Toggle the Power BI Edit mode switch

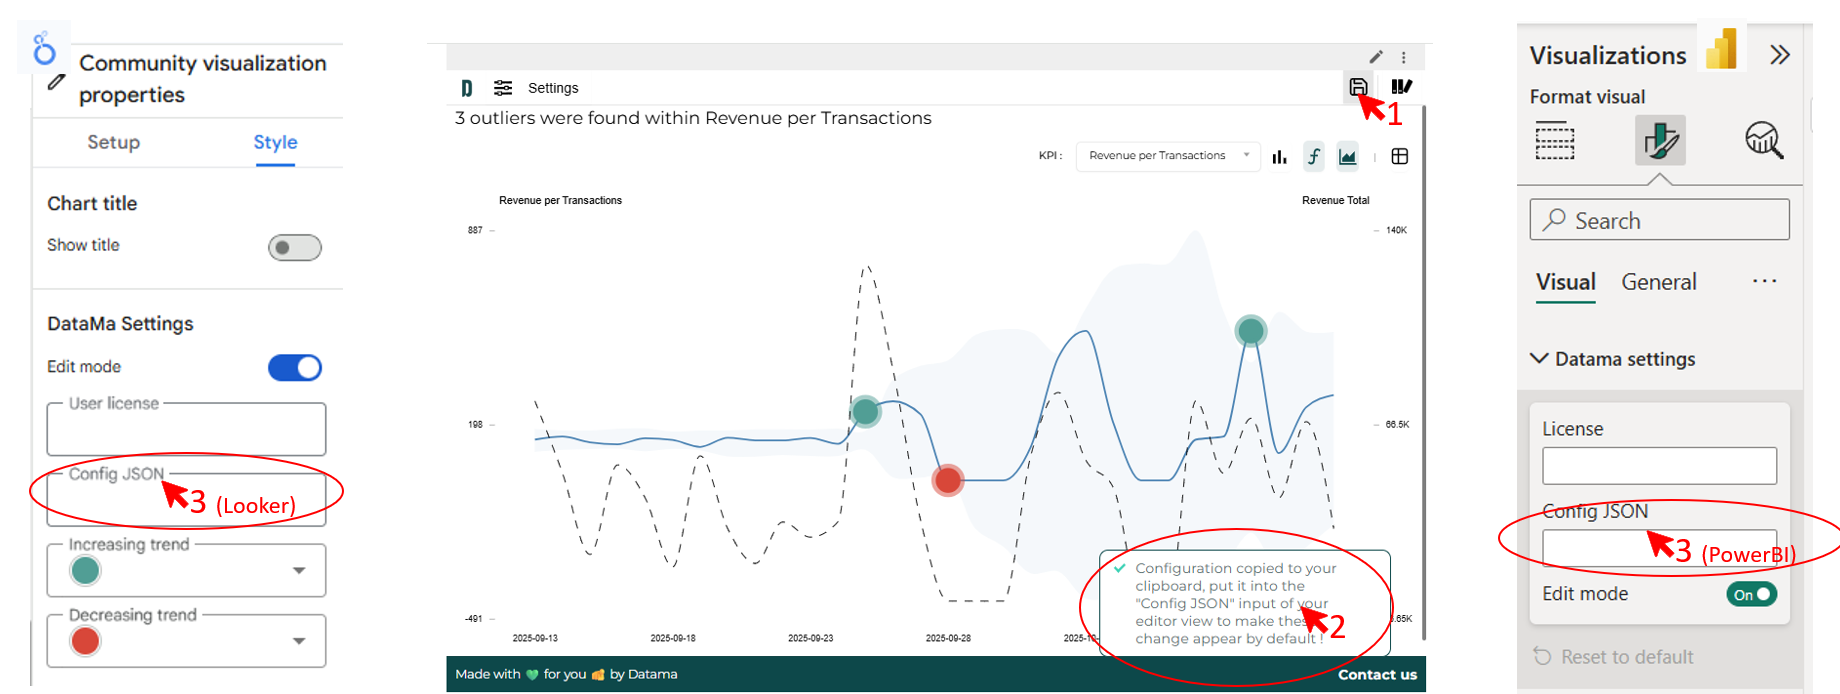coord(1751,594)
